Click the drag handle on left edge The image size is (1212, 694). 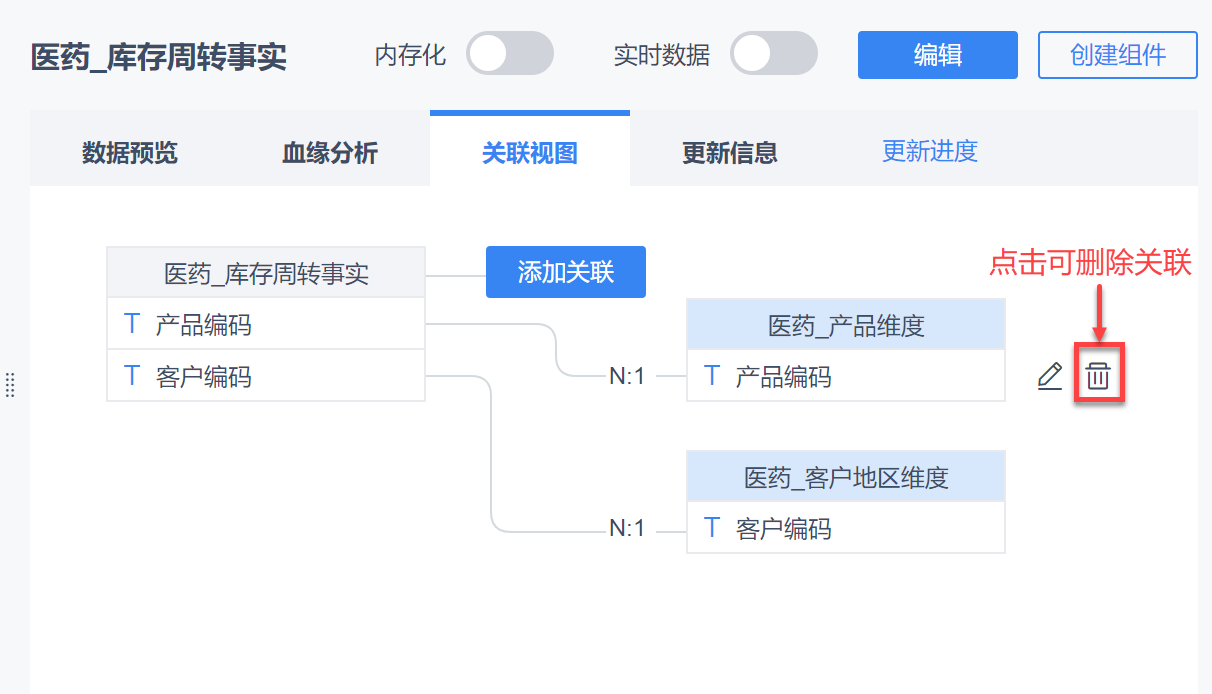click(10, 384)
